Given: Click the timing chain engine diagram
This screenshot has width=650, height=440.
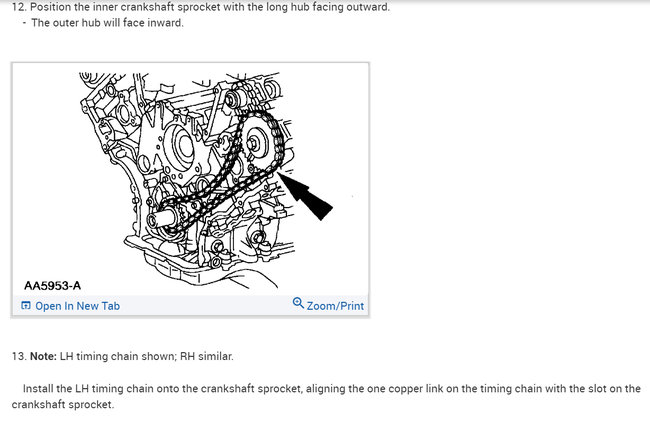Looking at the screenshot, I should (x=189, y=180).
